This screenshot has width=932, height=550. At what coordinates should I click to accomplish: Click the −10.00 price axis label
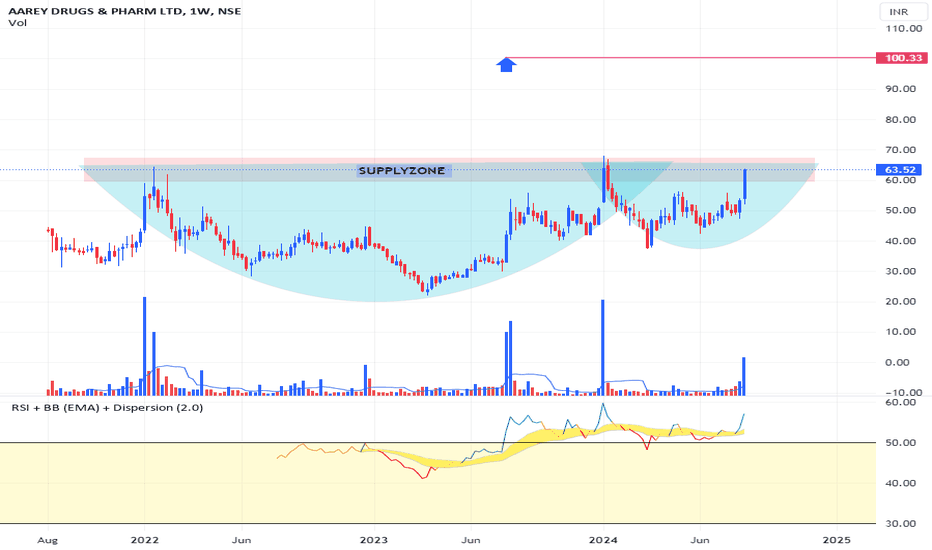point(903,392)
